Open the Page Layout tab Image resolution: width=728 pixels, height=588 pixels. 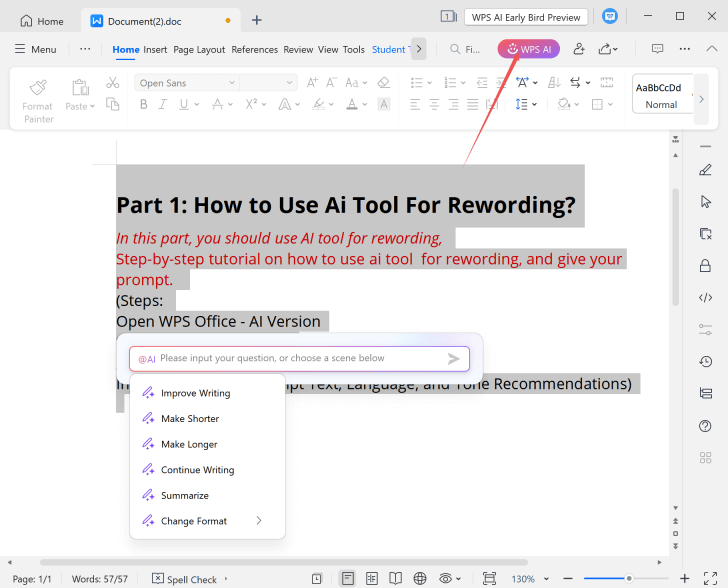click(x=198, y=49)
